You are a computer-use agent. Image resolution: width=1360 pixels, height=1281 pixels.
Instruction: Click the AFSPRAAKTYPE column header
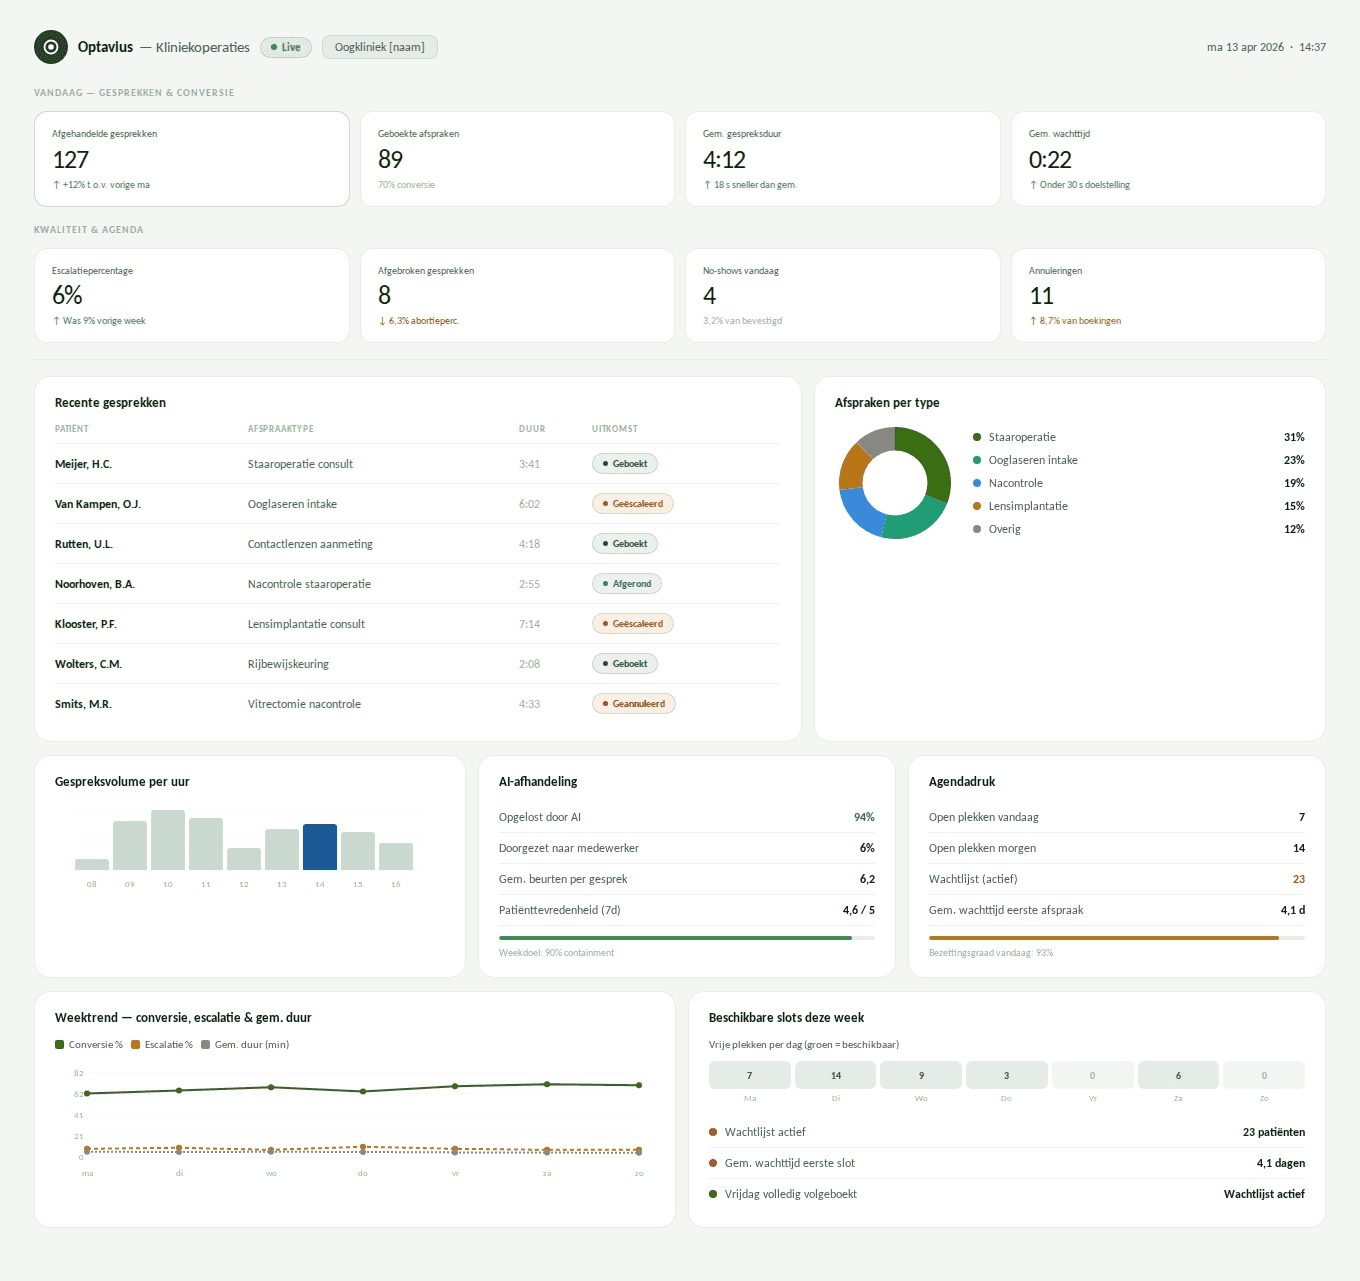coord(281,429)
